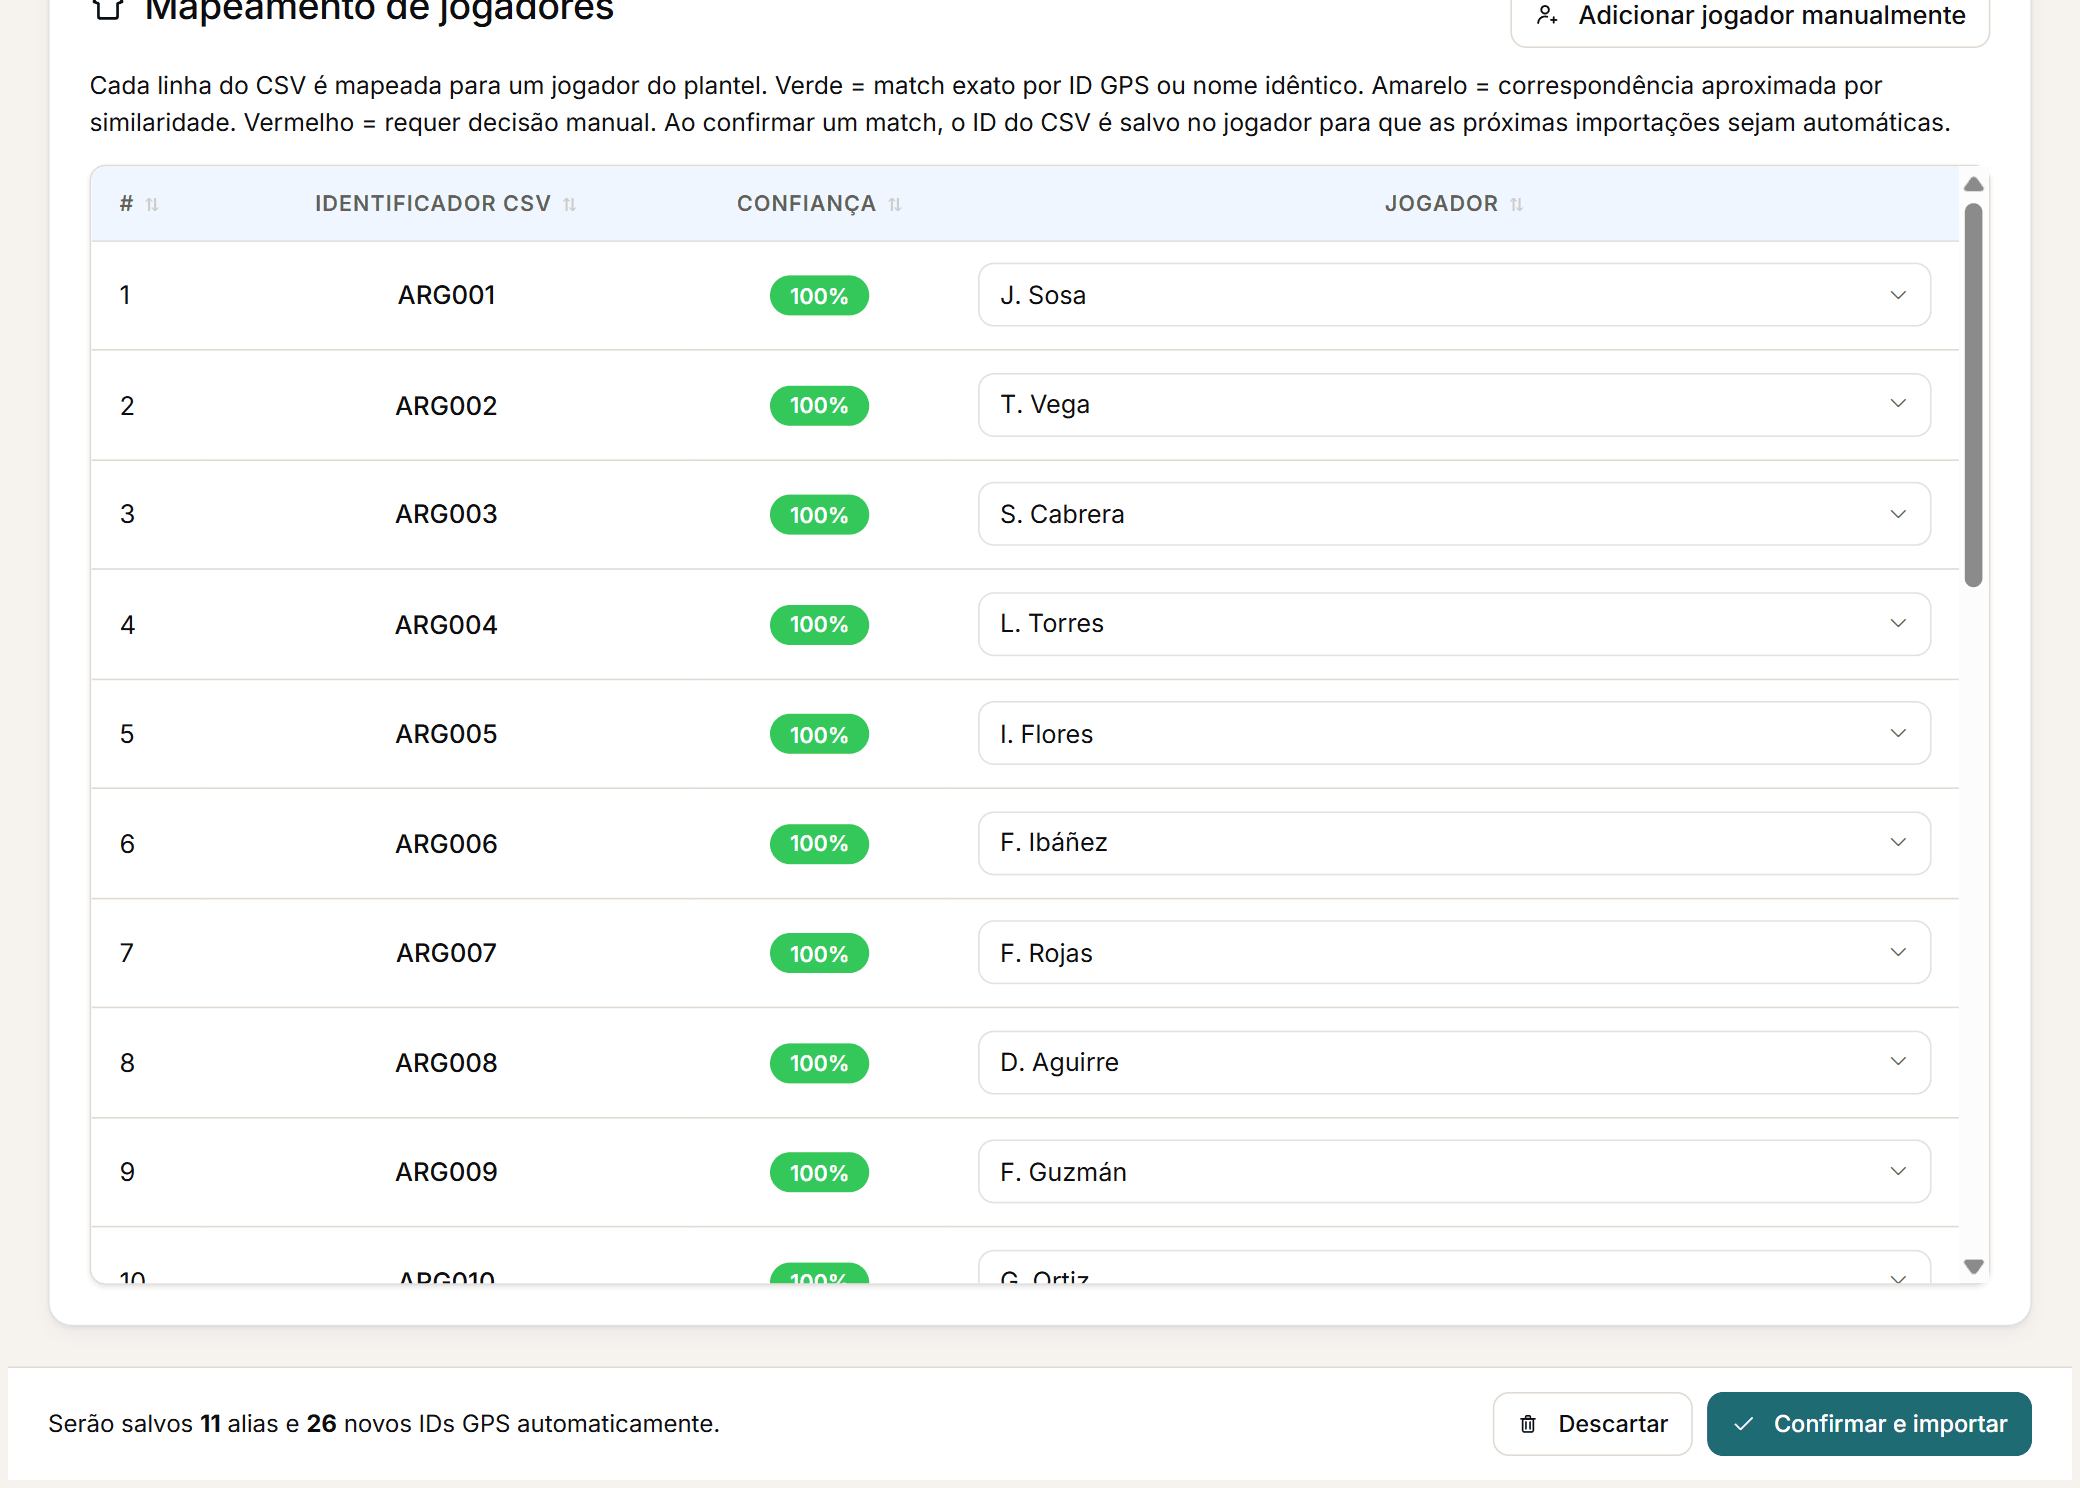Image resolution: width=2080 pixels, height=1488 pixels.
Task: Open the J. Sosa player dropdown
Action: click(x=1454, y=295)
